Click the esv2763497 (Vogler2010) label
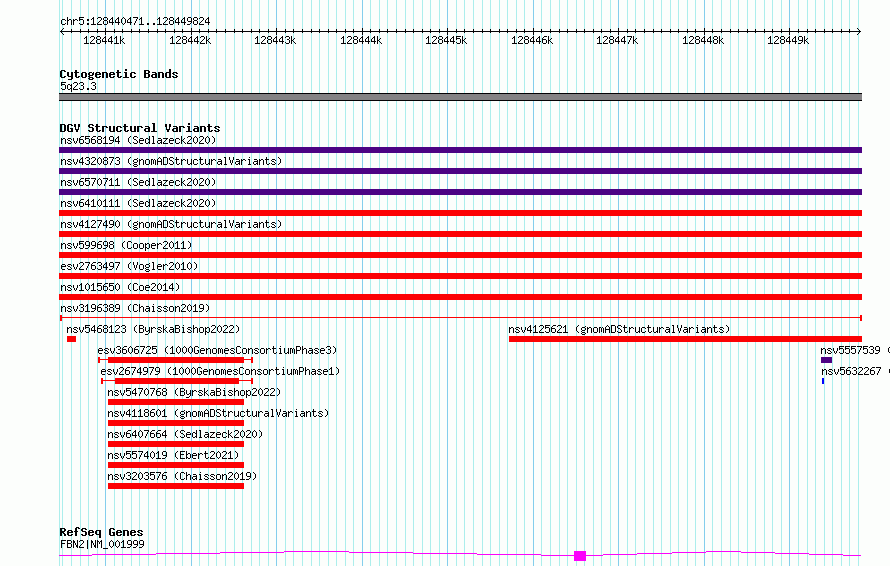Image resolution: width=890 pixels, height=566 pixels. tap(129, 266)
